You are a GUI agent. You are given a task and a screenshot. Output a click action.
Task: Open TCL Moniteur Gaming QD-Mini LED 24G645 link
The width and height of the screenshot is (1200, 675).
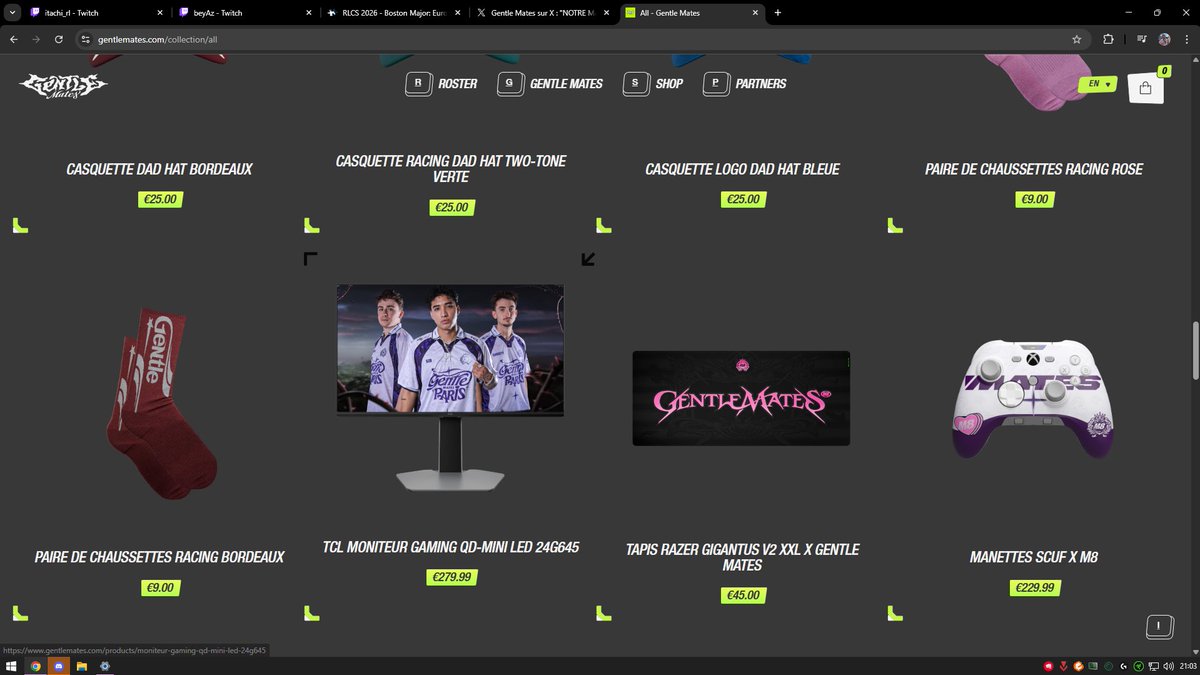click(451, 548)
